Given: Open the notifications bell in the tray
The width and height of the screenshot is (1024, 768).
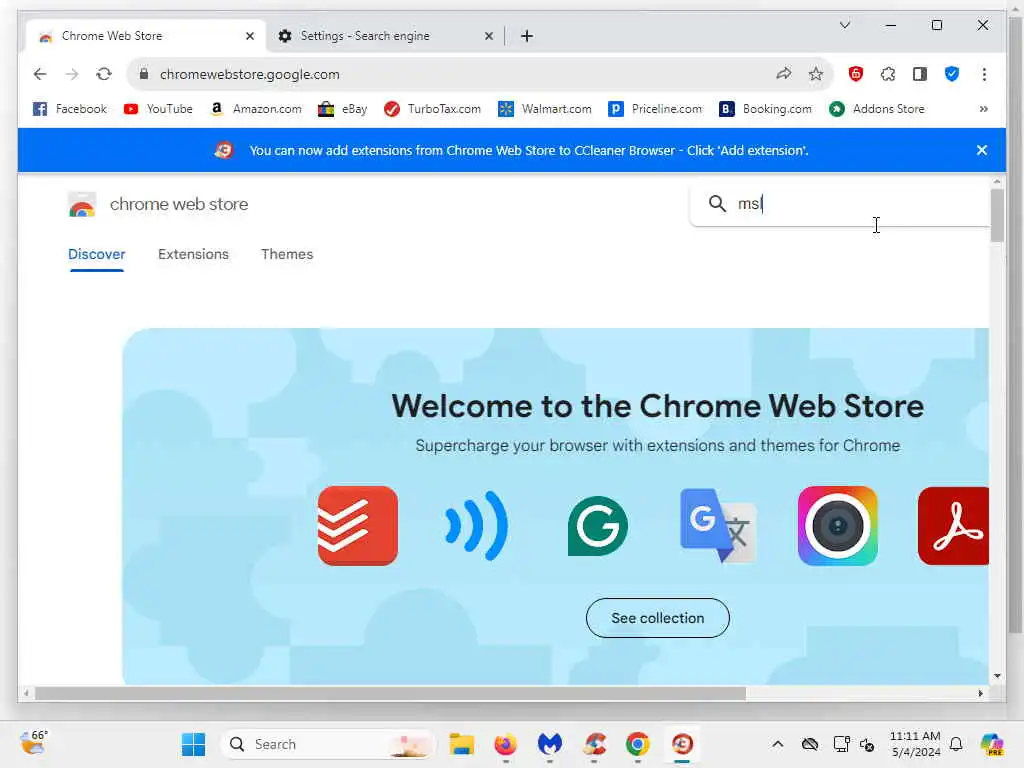Looking at the screenshot, I should click(x=956, y=744).
